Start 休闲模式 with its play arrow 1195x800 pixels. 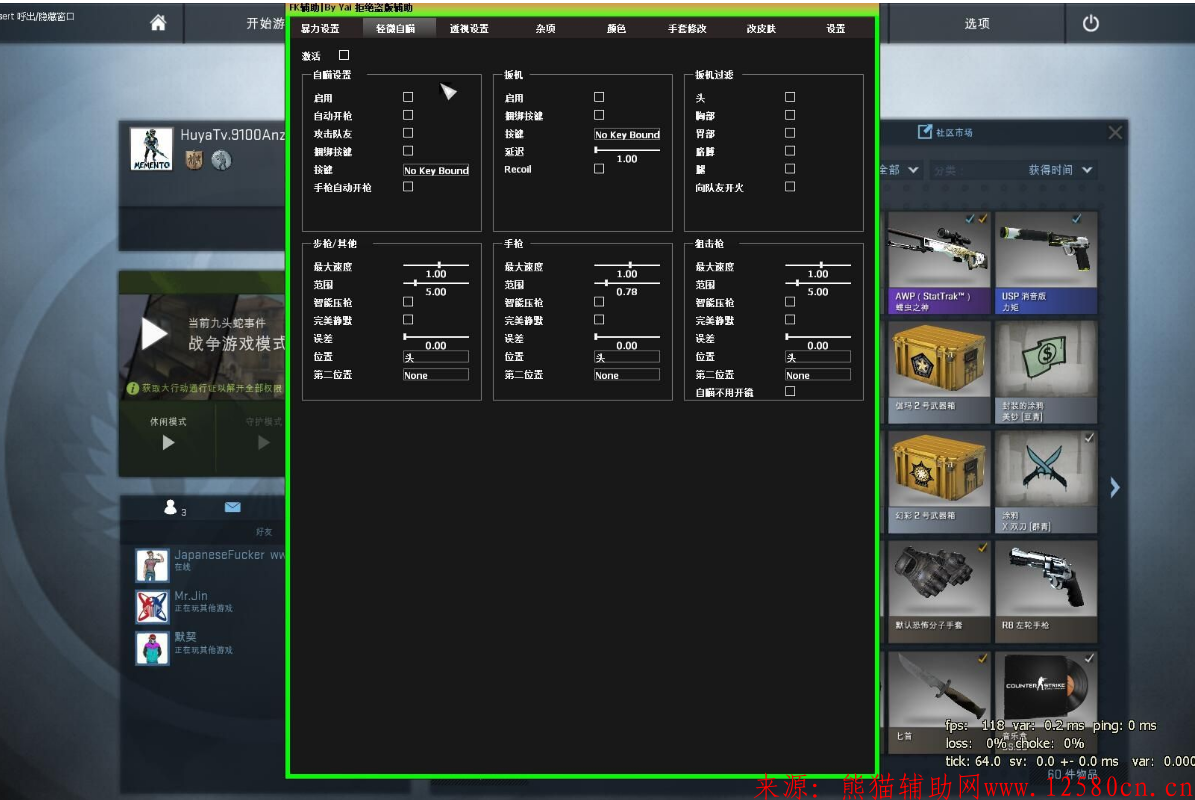tap(168, 442)
